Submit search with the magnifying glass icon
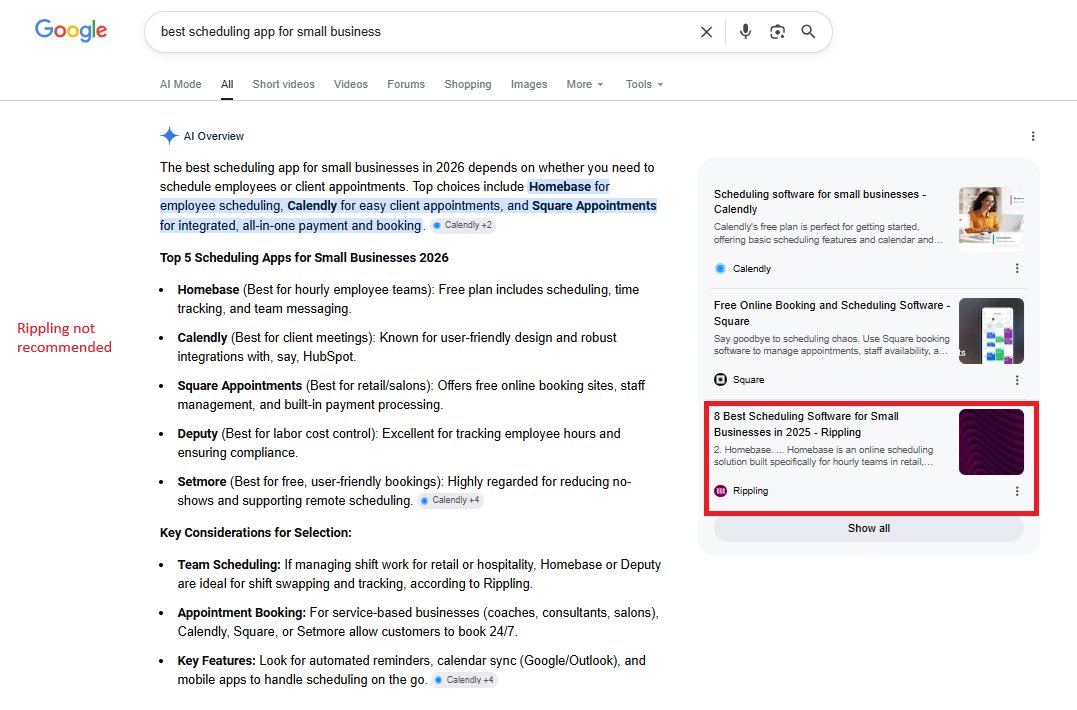This screenshot has height=710, width=1077. click(x=808, y=32)
